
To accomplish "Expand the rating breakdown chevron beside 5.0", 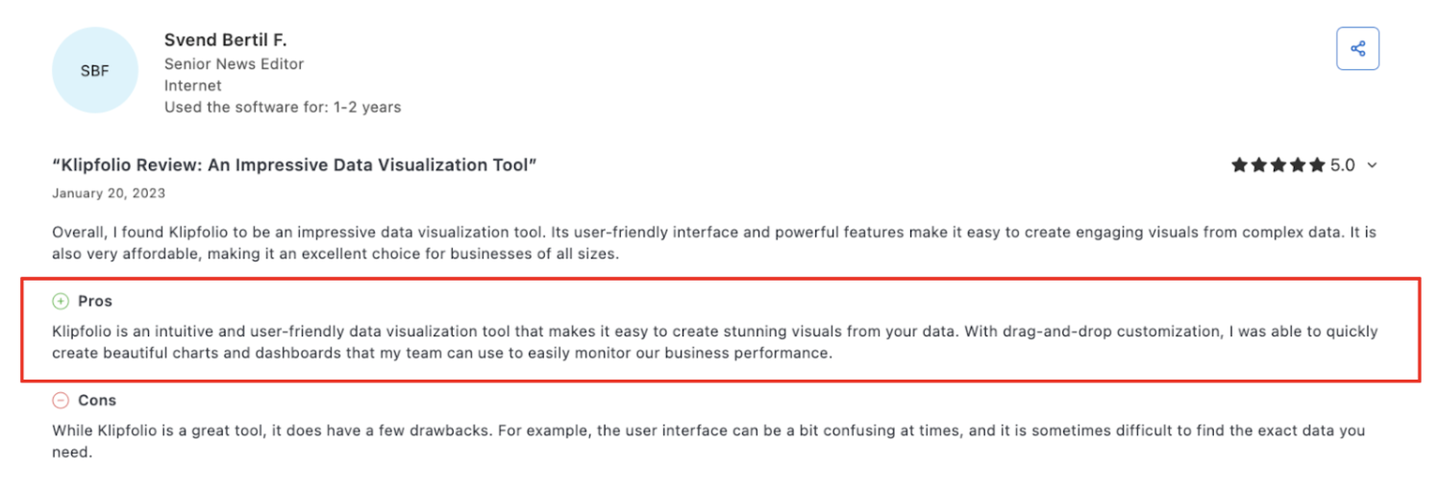I will tap(1371, 166).
